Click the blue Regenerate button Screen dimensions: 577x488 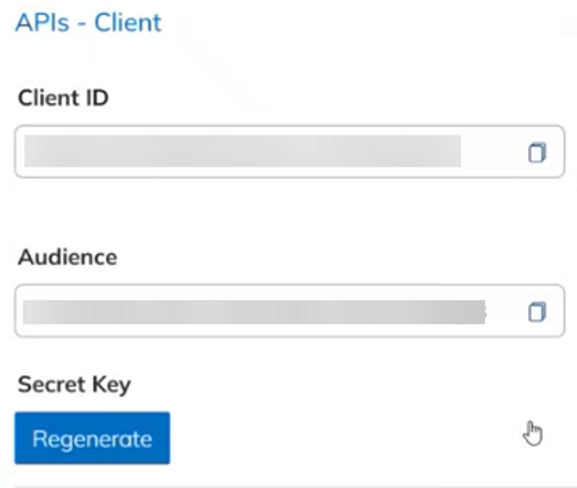pos(92,438)
